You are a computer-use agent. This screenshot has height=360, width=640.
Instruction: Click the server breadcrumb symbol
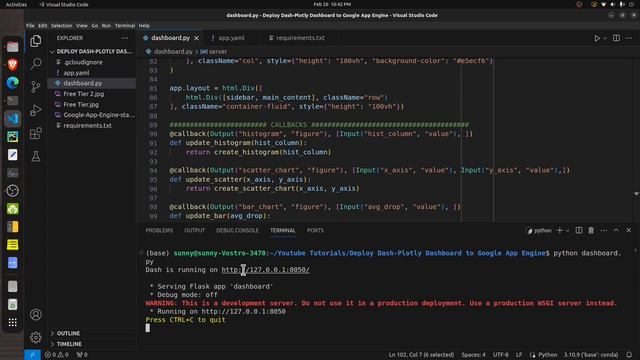coord(218,52)
